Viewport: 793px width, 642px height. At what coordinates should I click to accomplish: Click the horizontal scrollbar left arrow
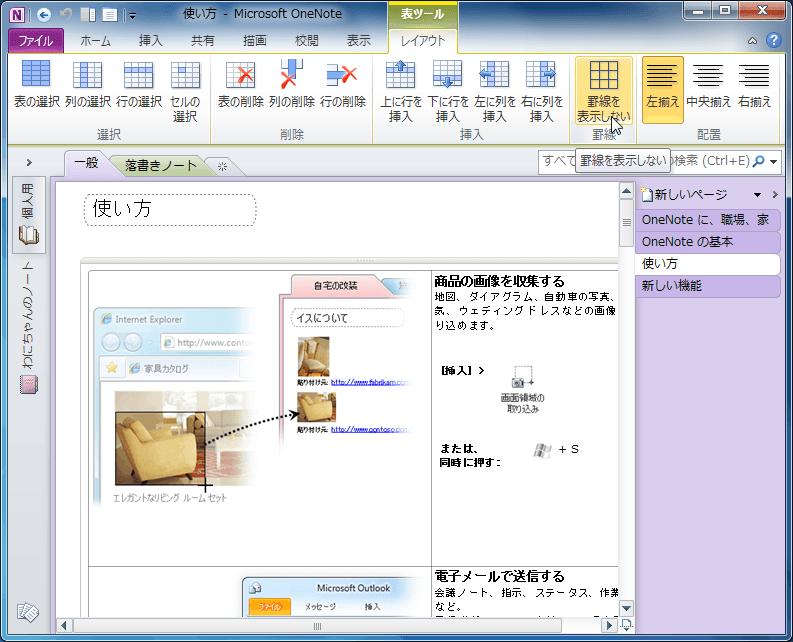tap(64, 626)
